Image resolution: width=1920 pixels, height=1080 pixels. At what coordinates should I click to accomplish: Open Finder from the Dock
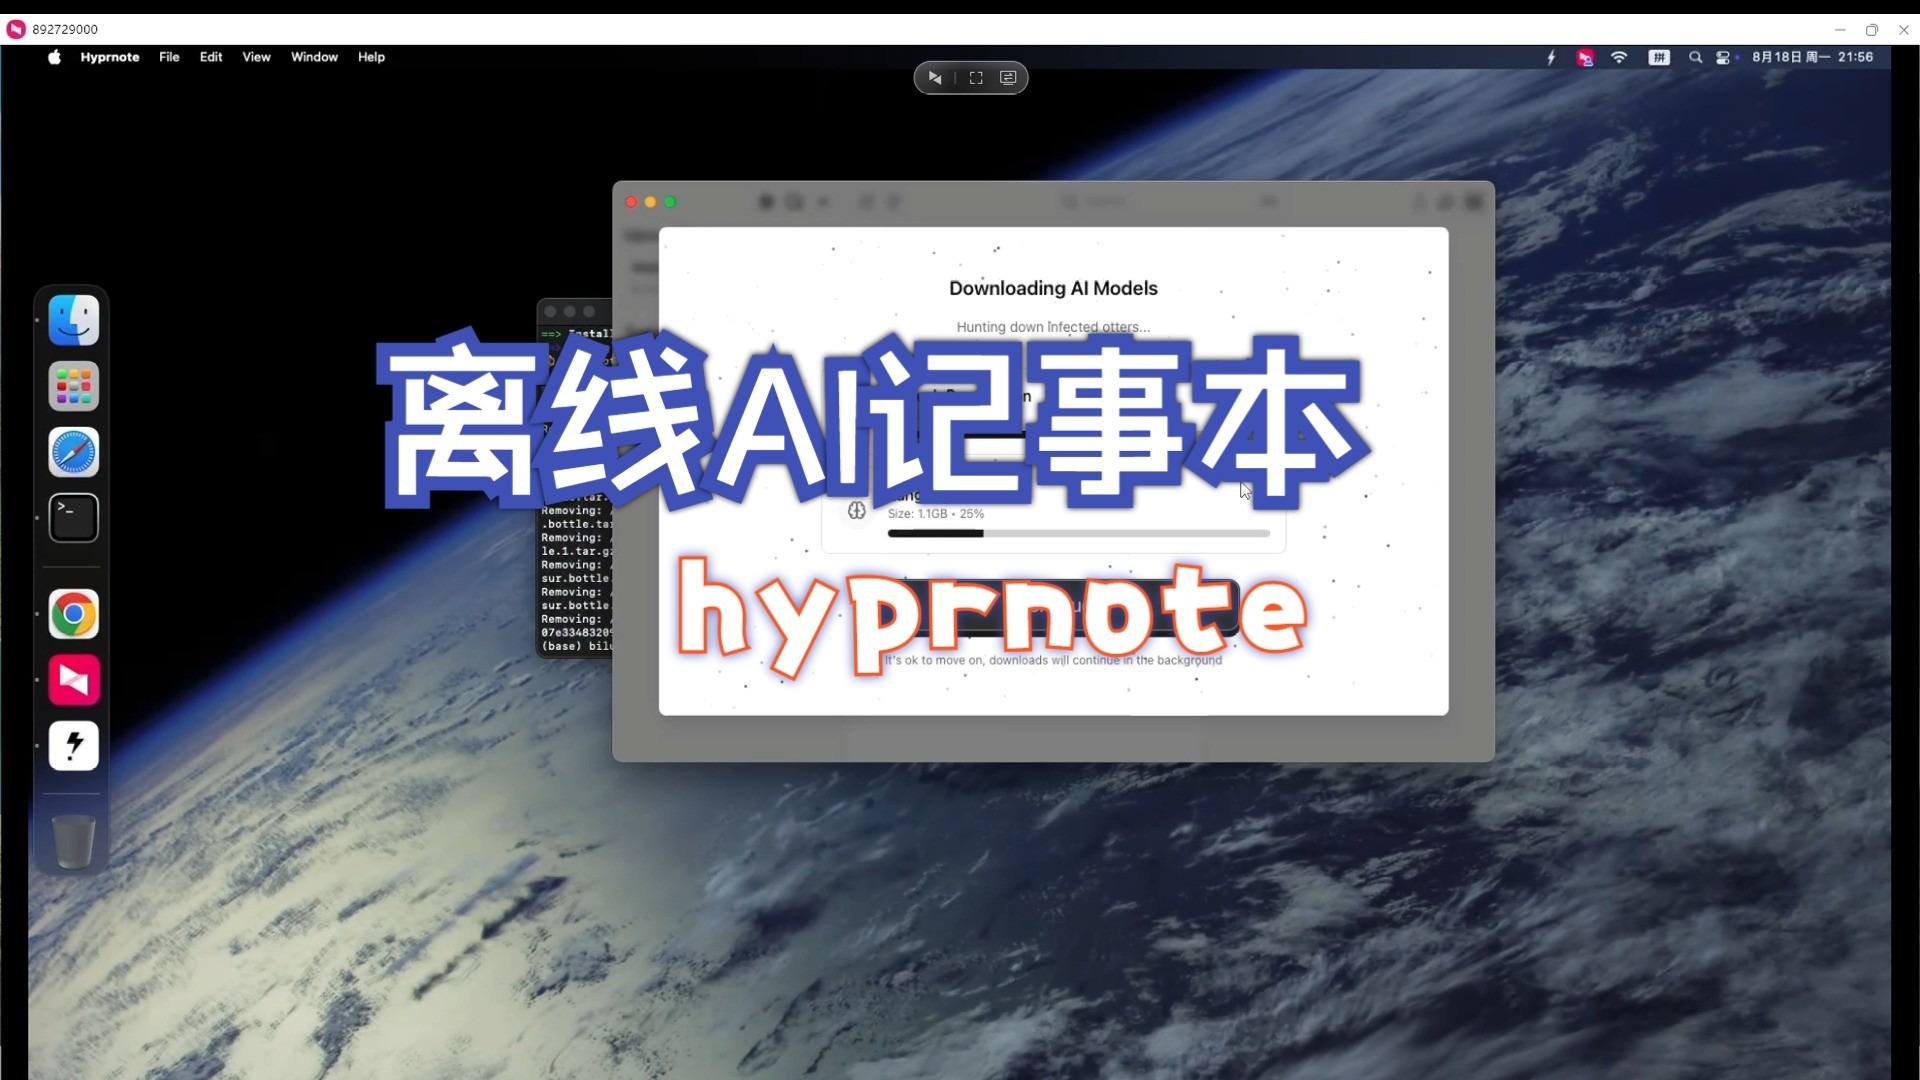(x=74, y=320)
